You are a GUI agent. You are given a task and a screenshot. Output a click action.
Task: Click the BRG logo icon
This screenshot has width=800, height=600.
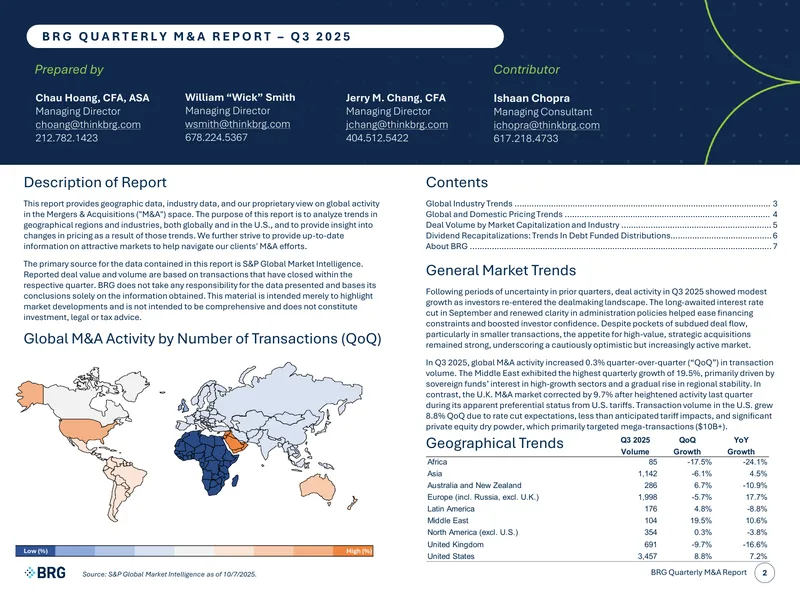[45, 573]
